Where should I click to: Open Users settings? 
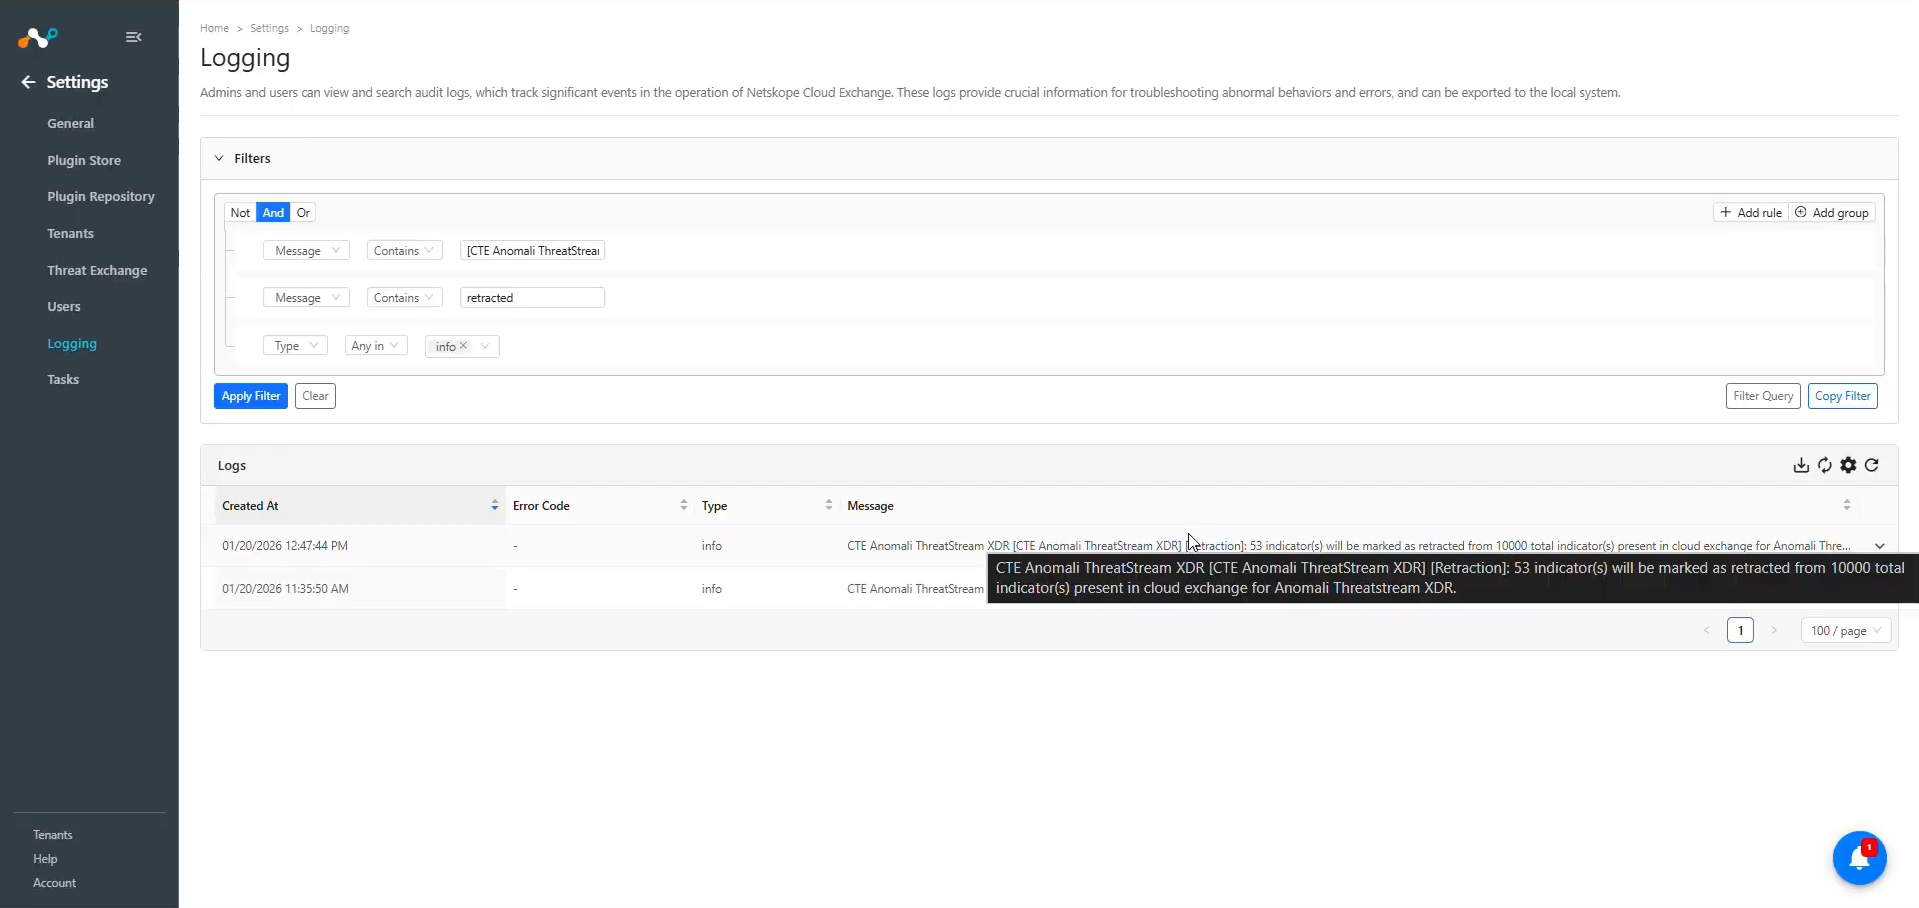(64, 307)
